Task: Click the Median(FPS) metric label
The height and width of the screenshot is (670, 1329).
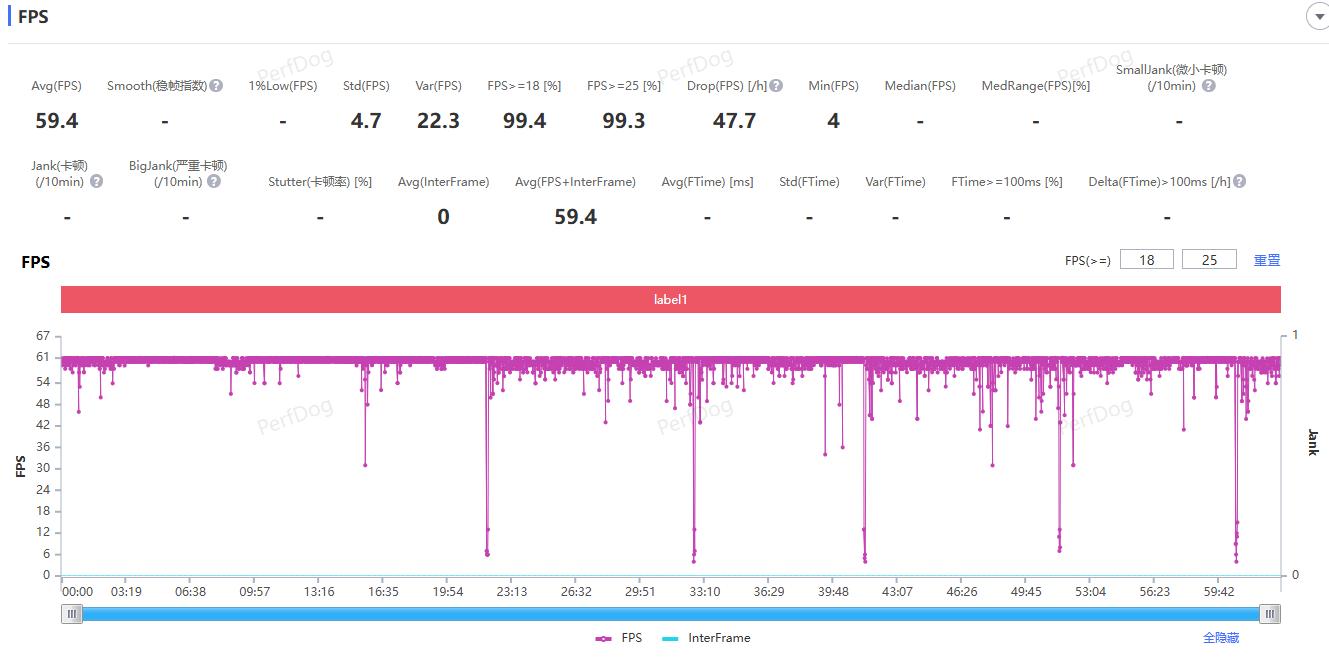Action: coord(920,86)
